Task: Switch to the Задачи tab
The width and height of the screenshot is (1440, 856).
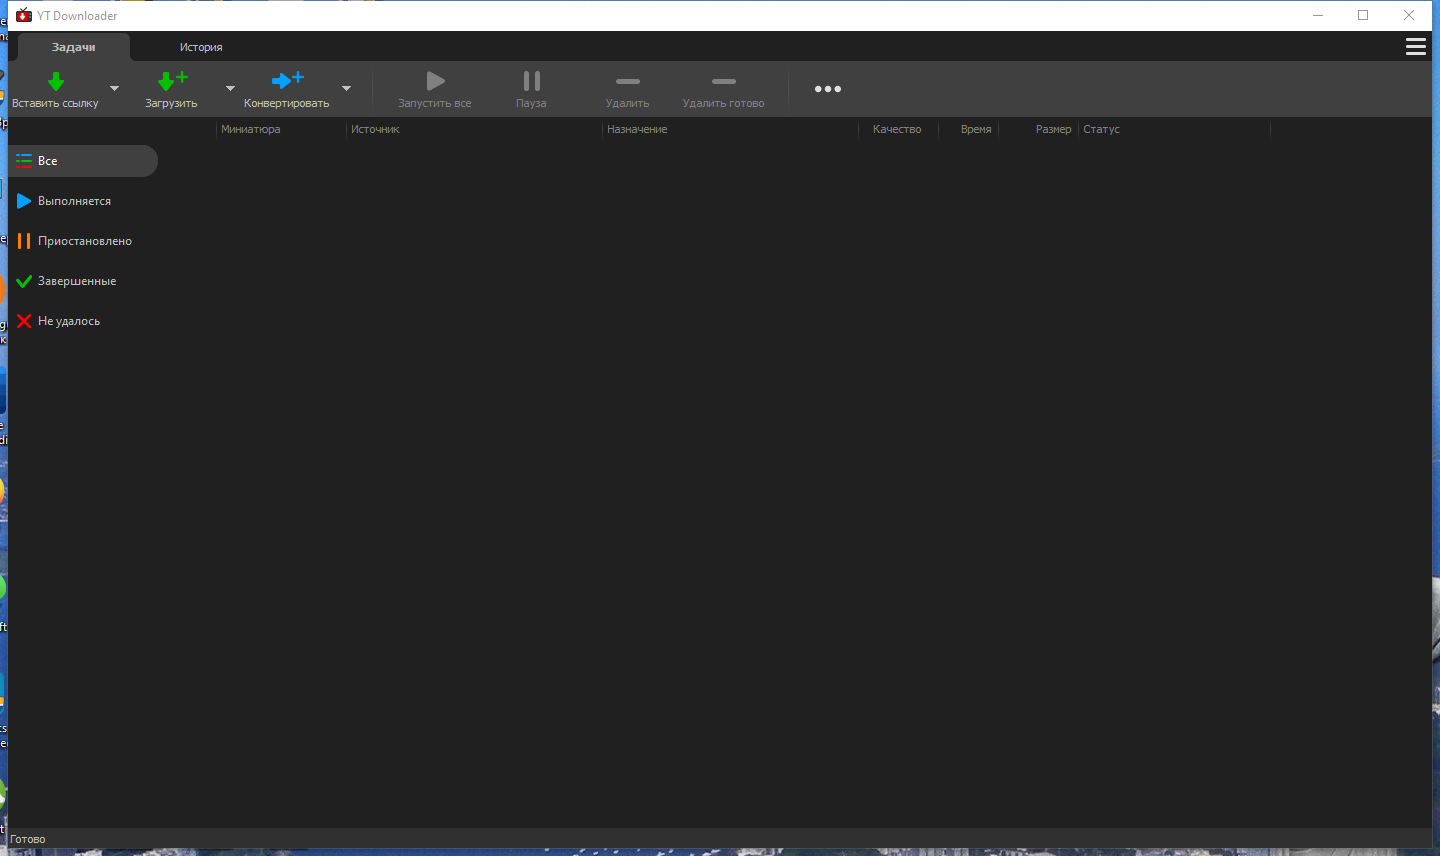Action: pos(74,47)
